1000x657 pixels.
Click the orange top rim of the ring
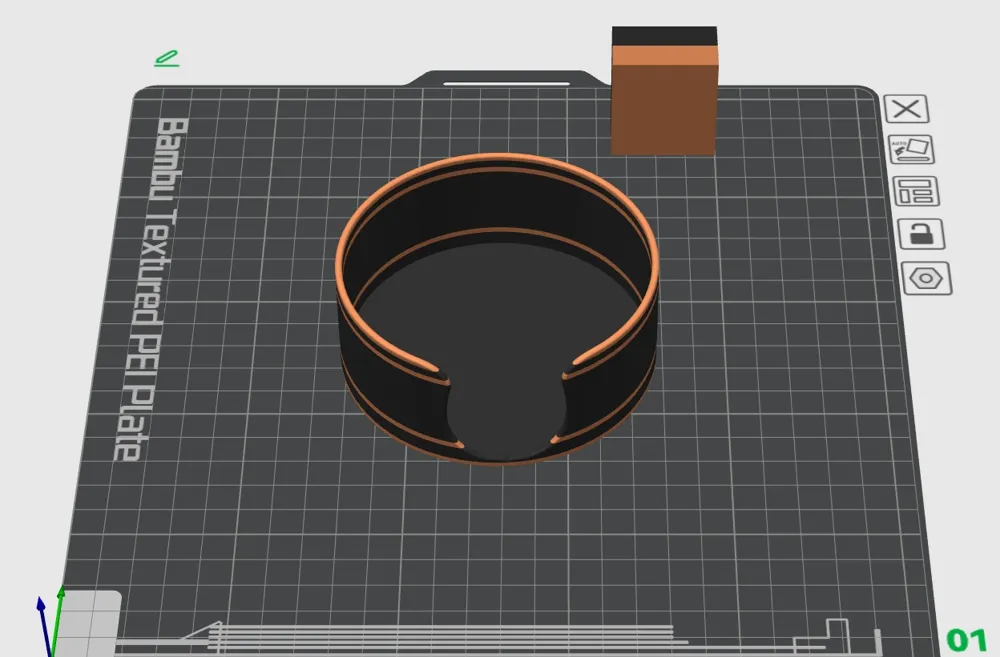point(497,157)
